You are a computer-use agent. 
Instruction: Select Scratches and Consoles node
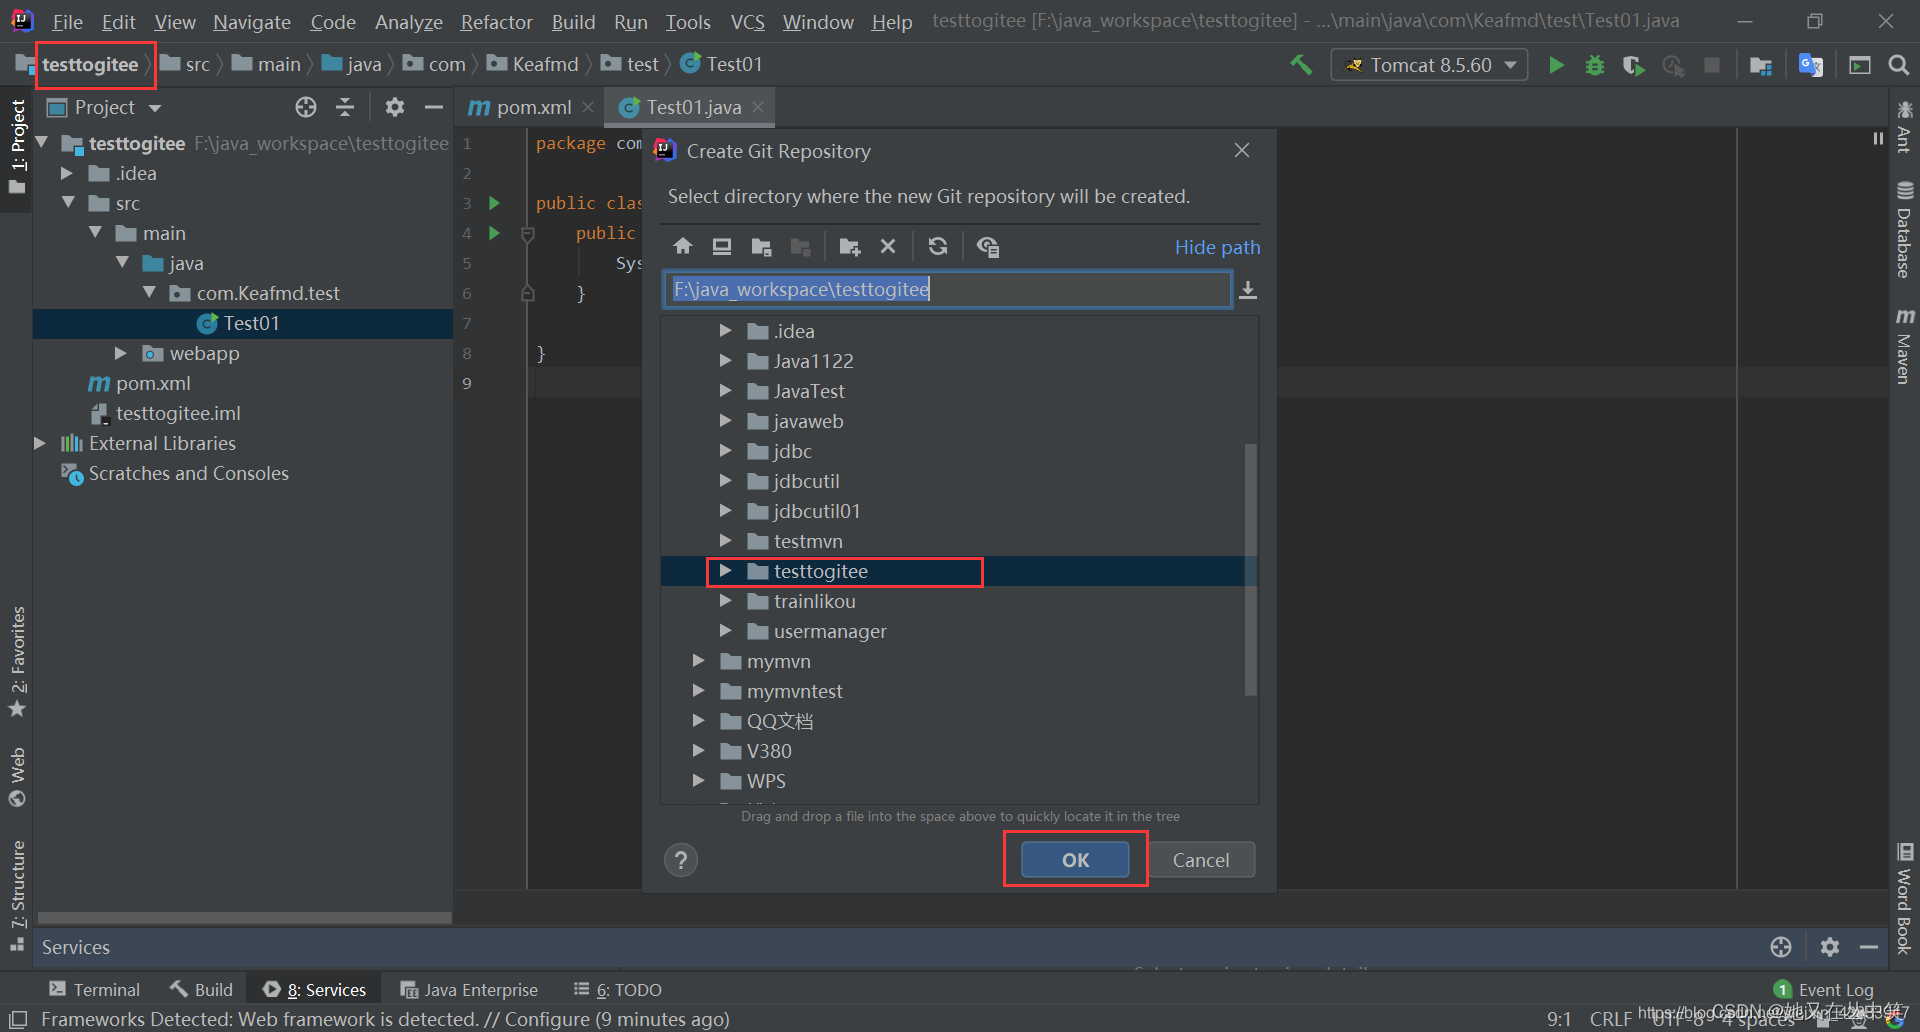(188, 473)
